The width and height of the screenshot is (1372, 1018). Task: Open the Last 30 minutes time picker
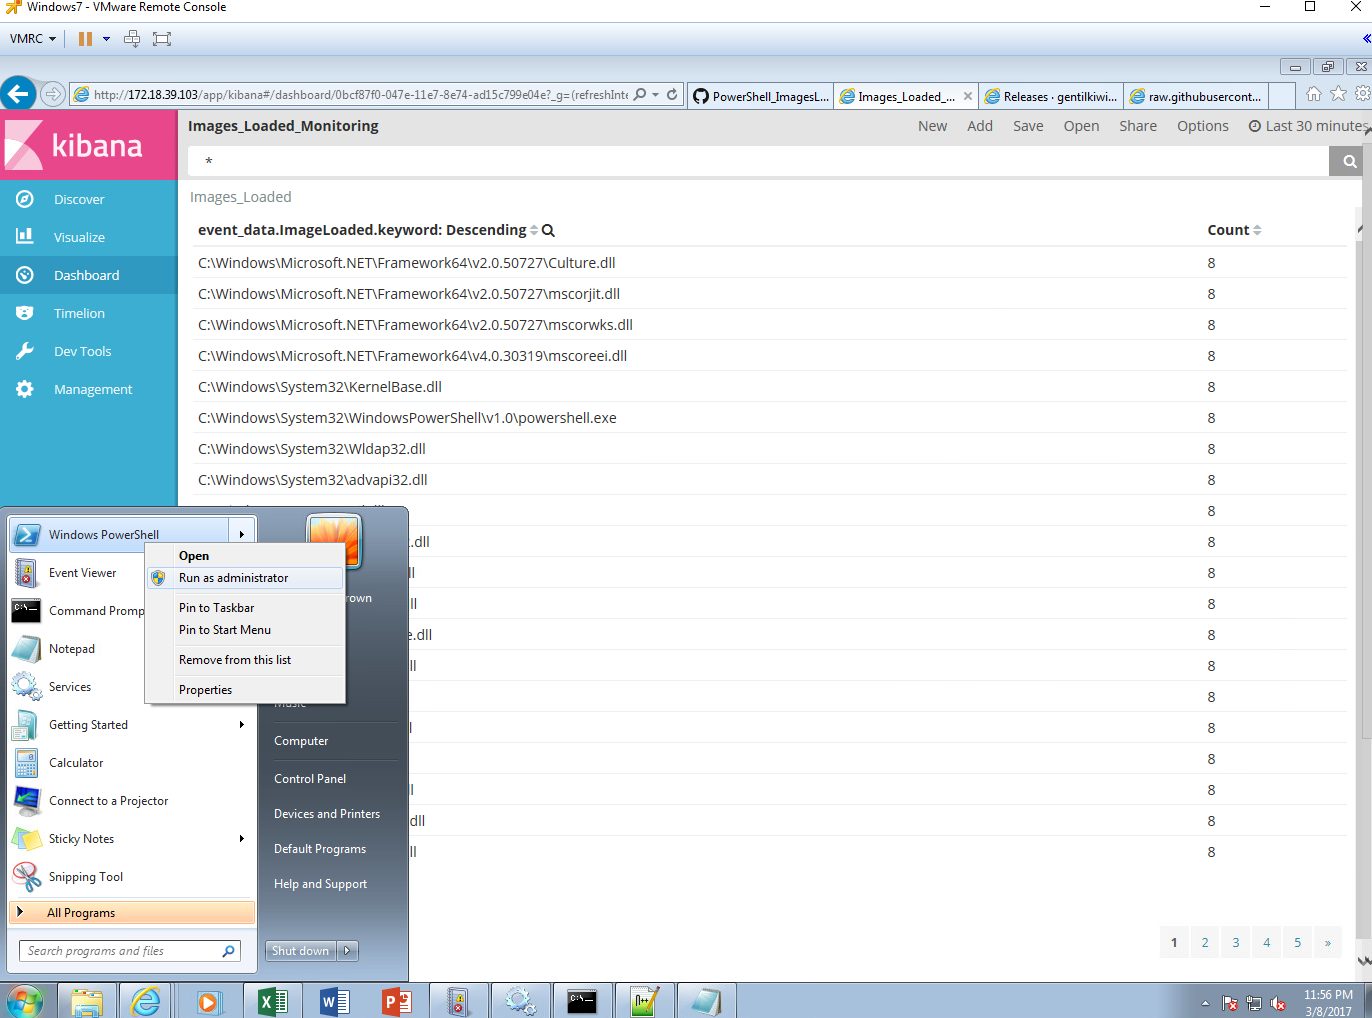click(x=1309, y=126)
